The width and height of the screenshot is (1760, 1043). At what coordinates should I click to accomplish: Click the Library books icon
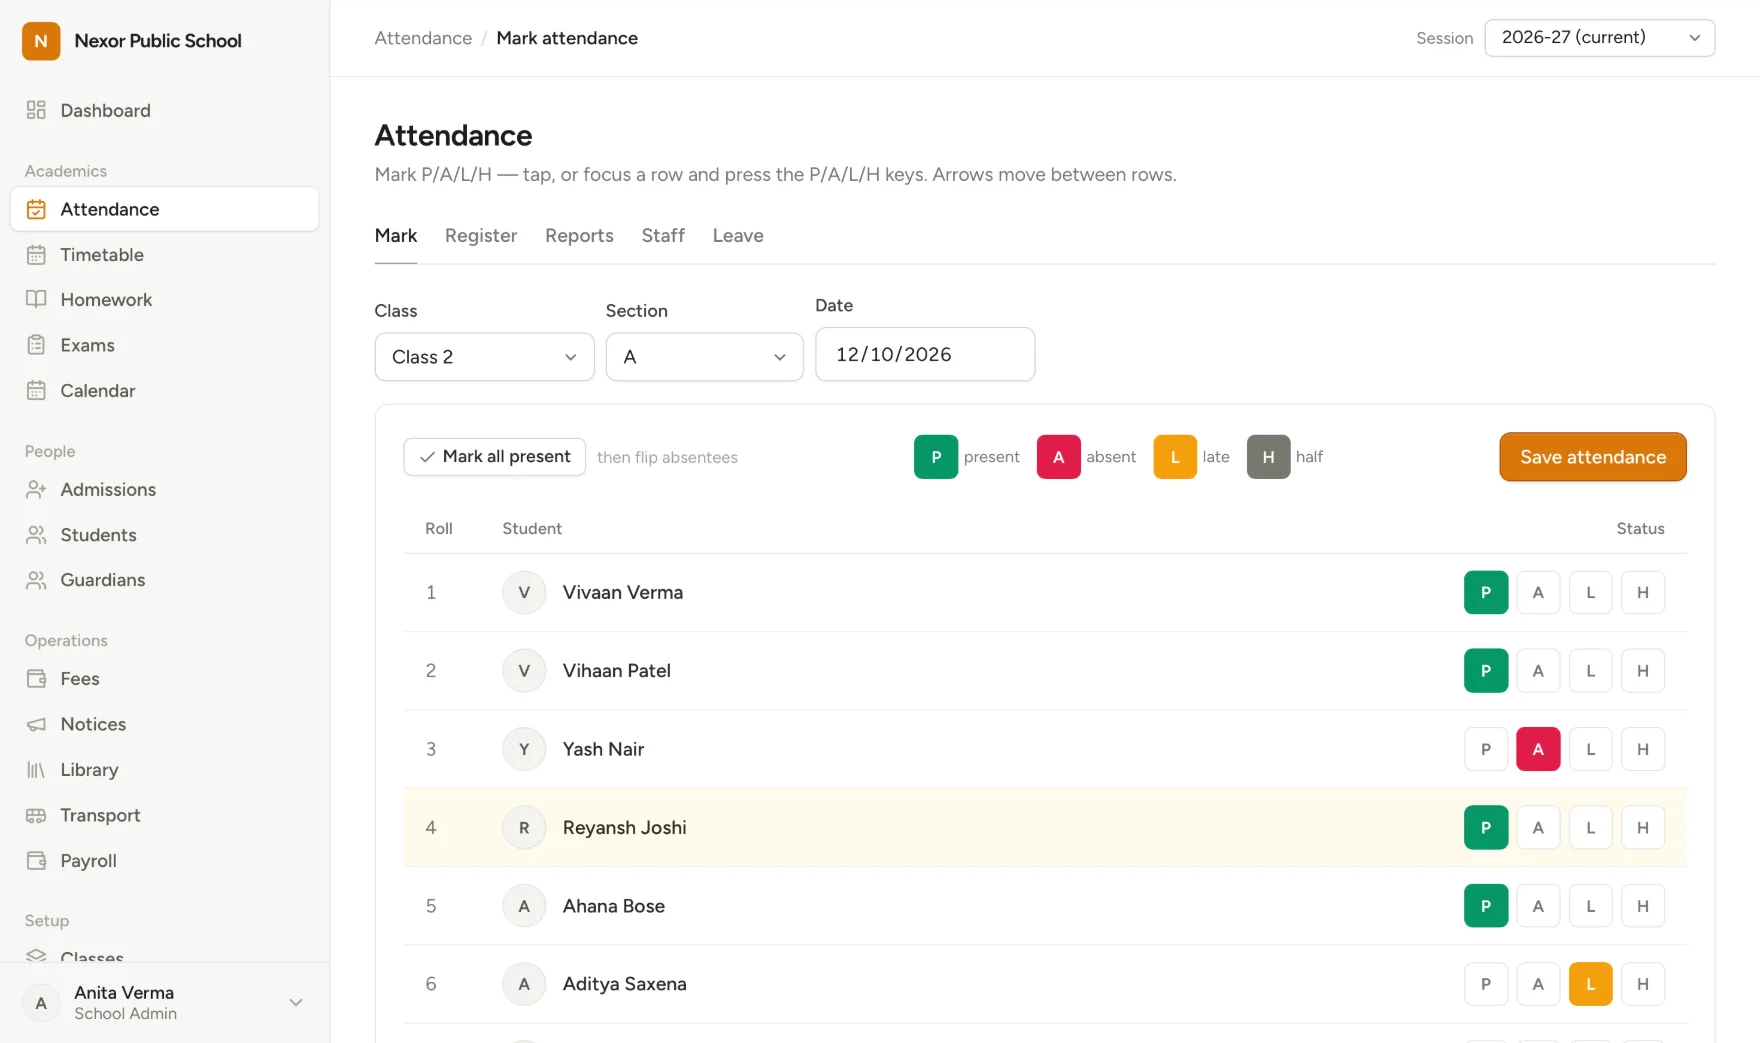click(36, 770)
